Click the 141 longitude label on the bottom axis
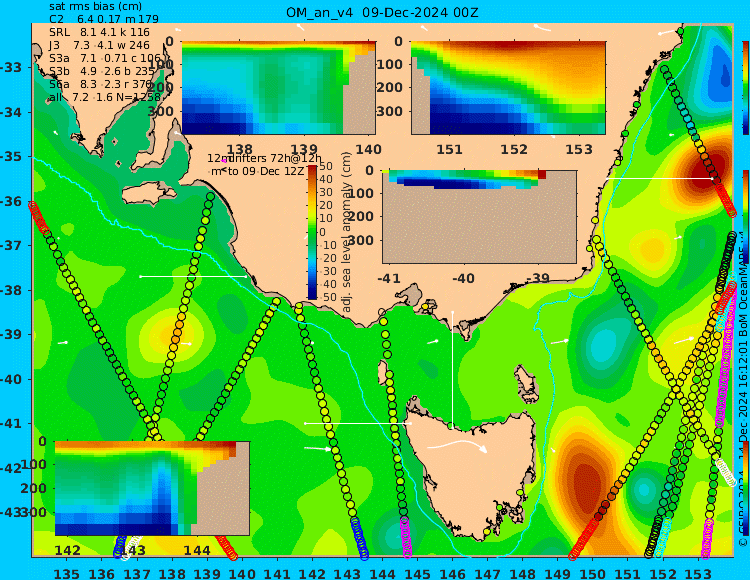This screenshot has height=580, width=750. tap(277, 574)
